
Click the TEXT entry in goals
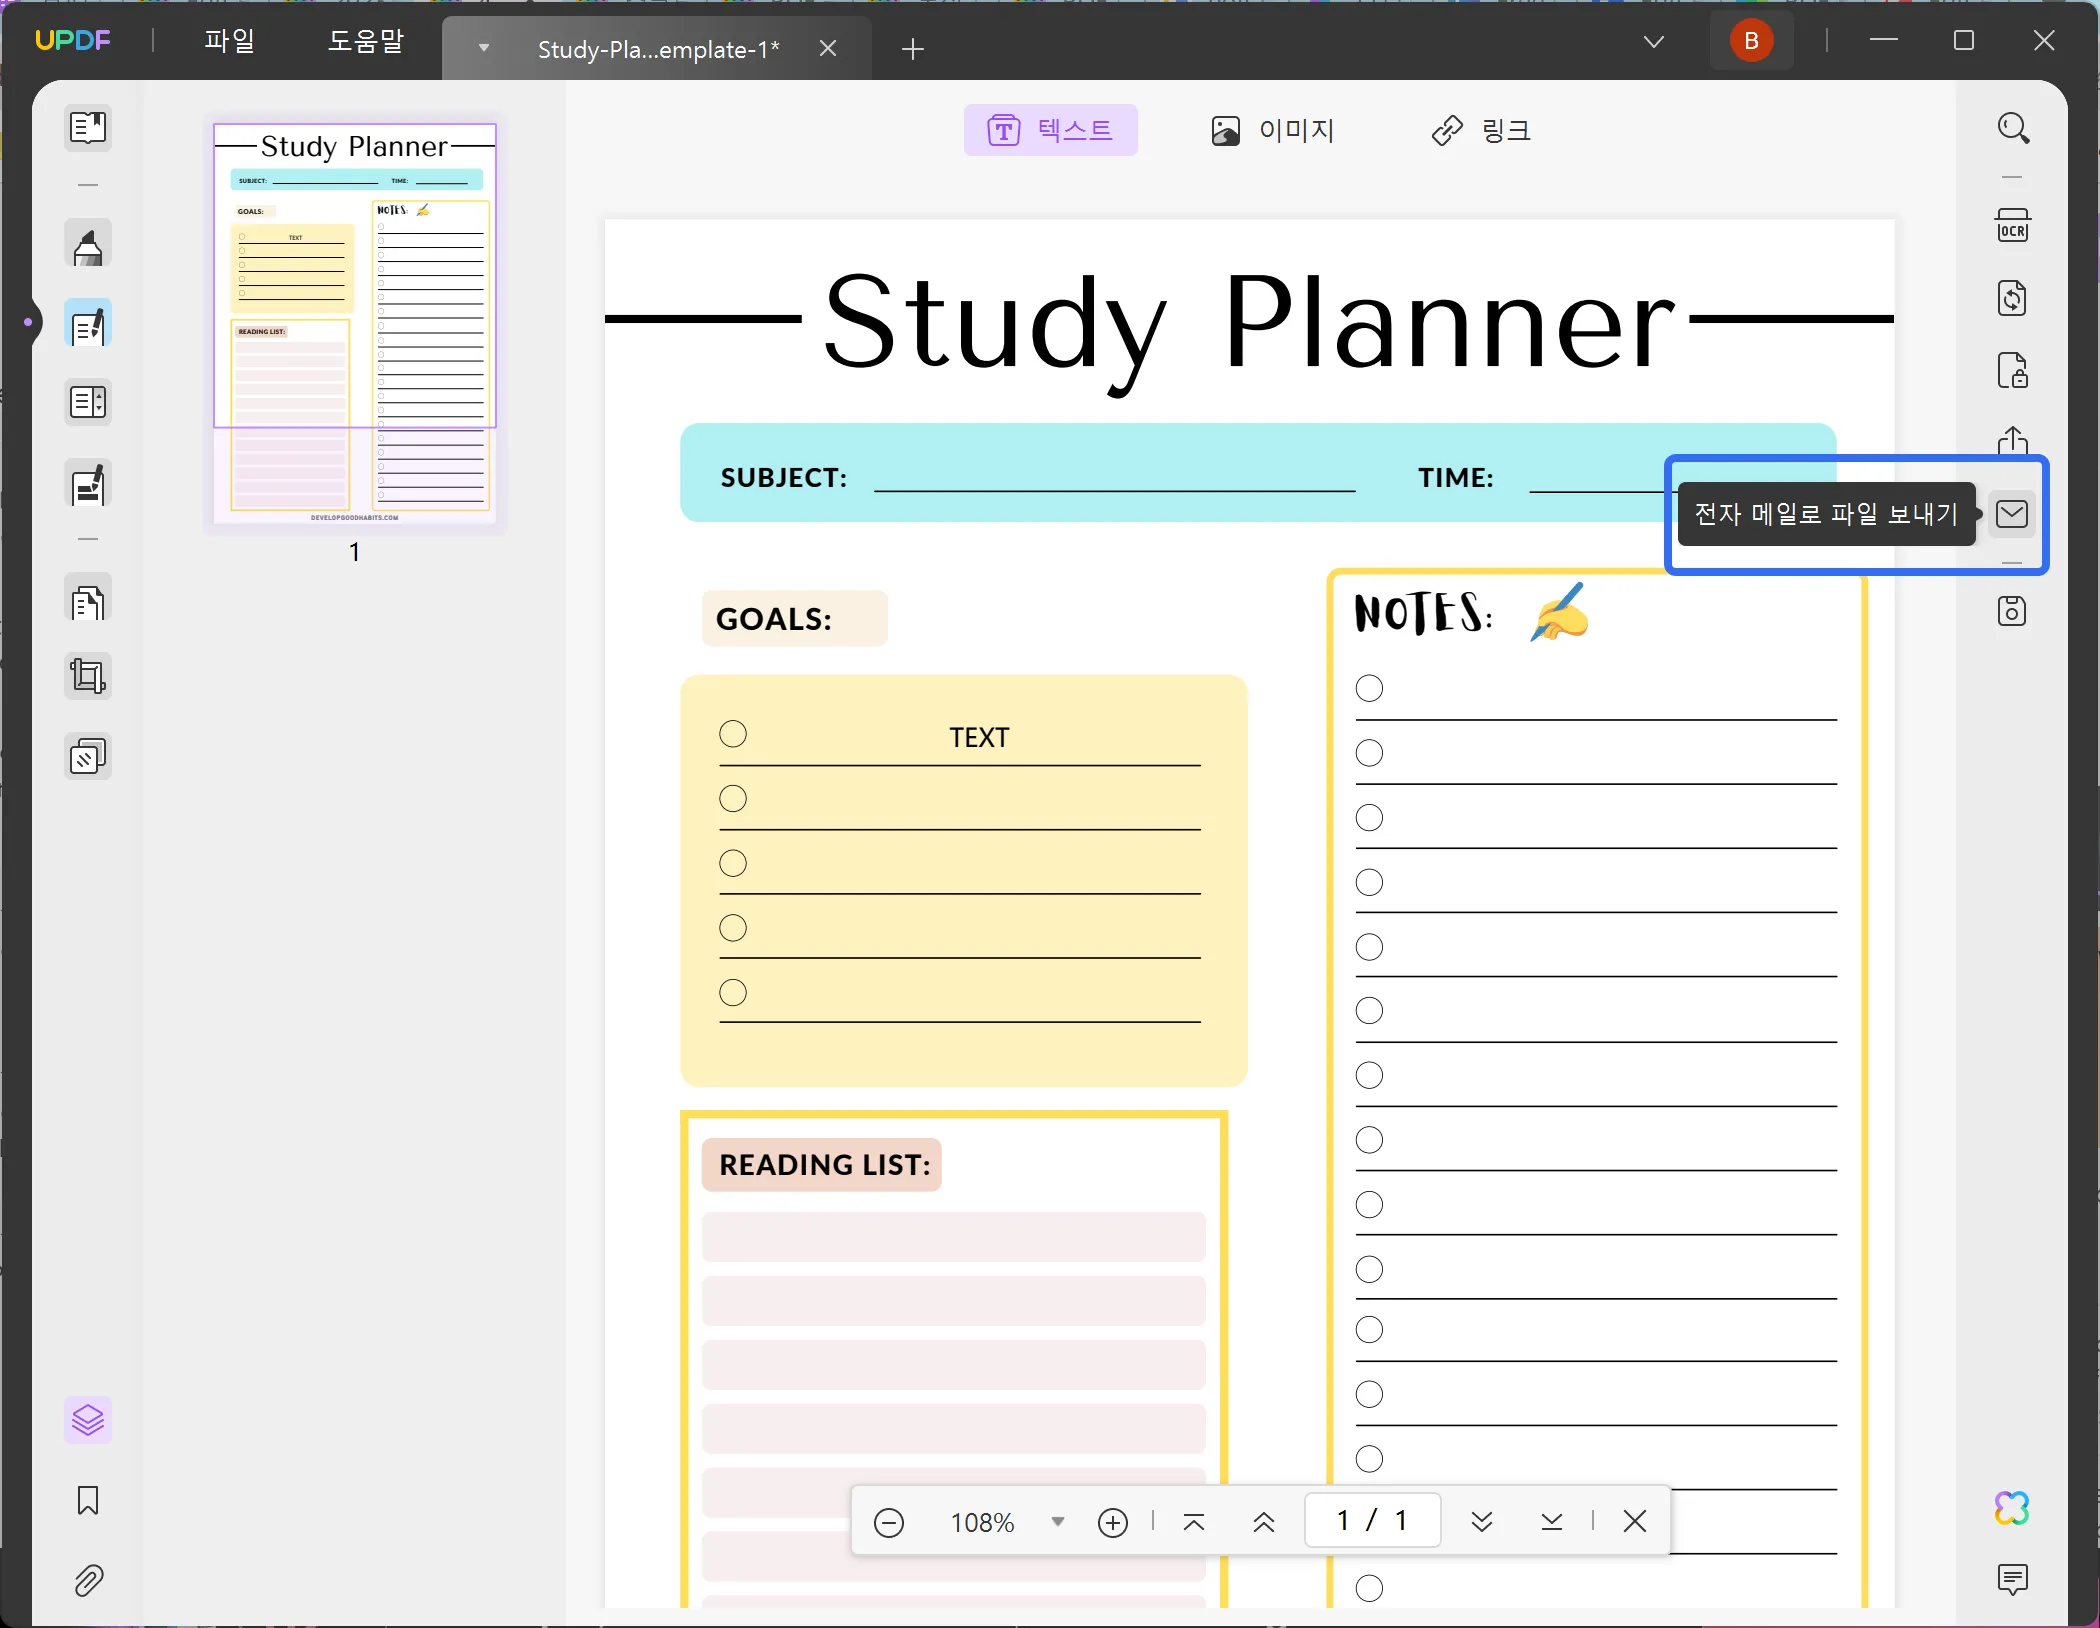[x=979, y=738]
